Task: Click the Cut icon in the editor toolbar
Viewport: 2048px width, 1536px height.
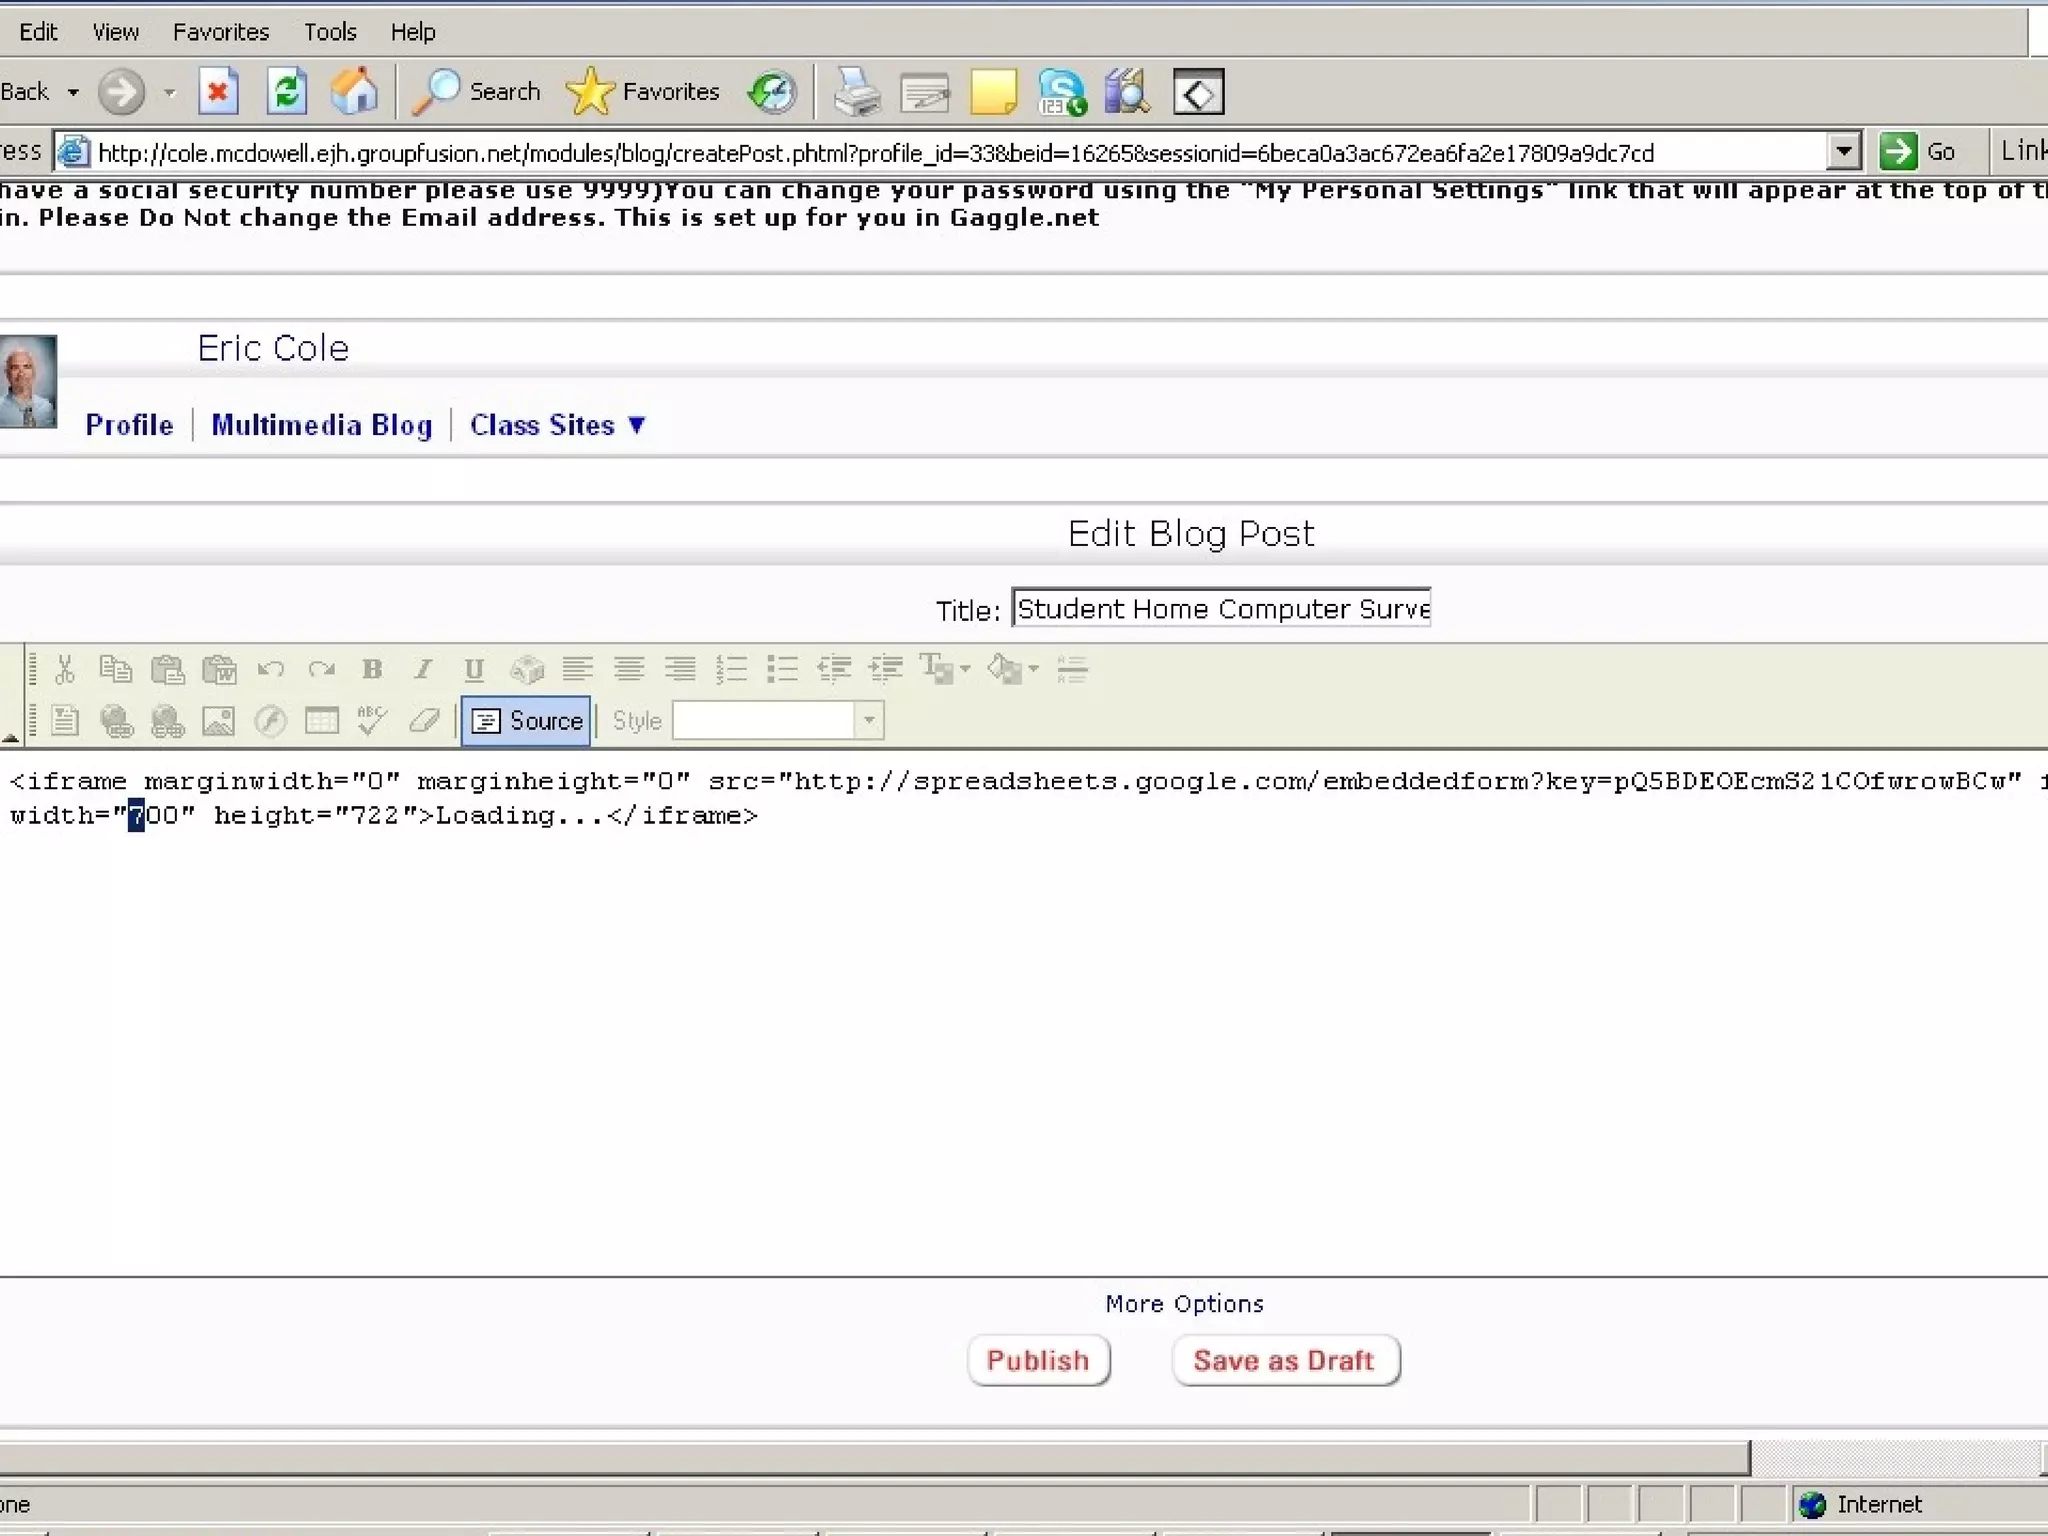Action: click(65, 669)
